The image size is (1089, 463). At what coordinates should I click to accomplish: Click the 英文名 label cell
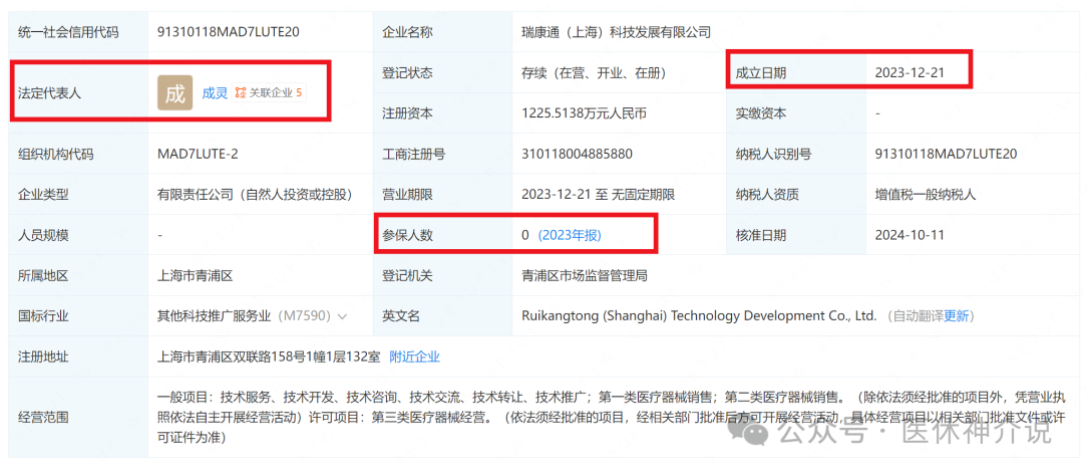pos(443,317)
